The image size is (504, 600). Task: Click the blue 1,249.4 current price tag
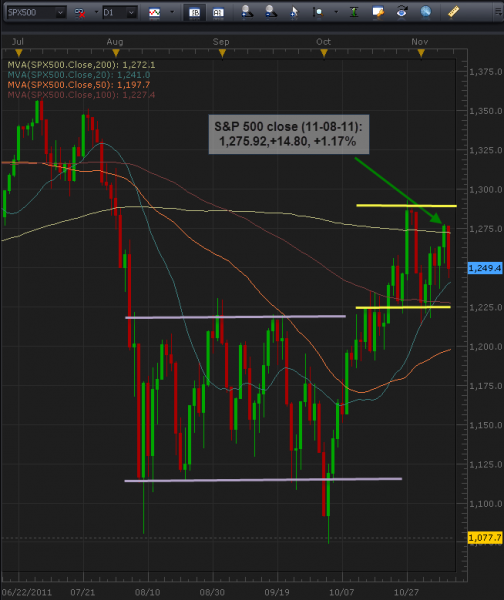[x=485, y=268]
